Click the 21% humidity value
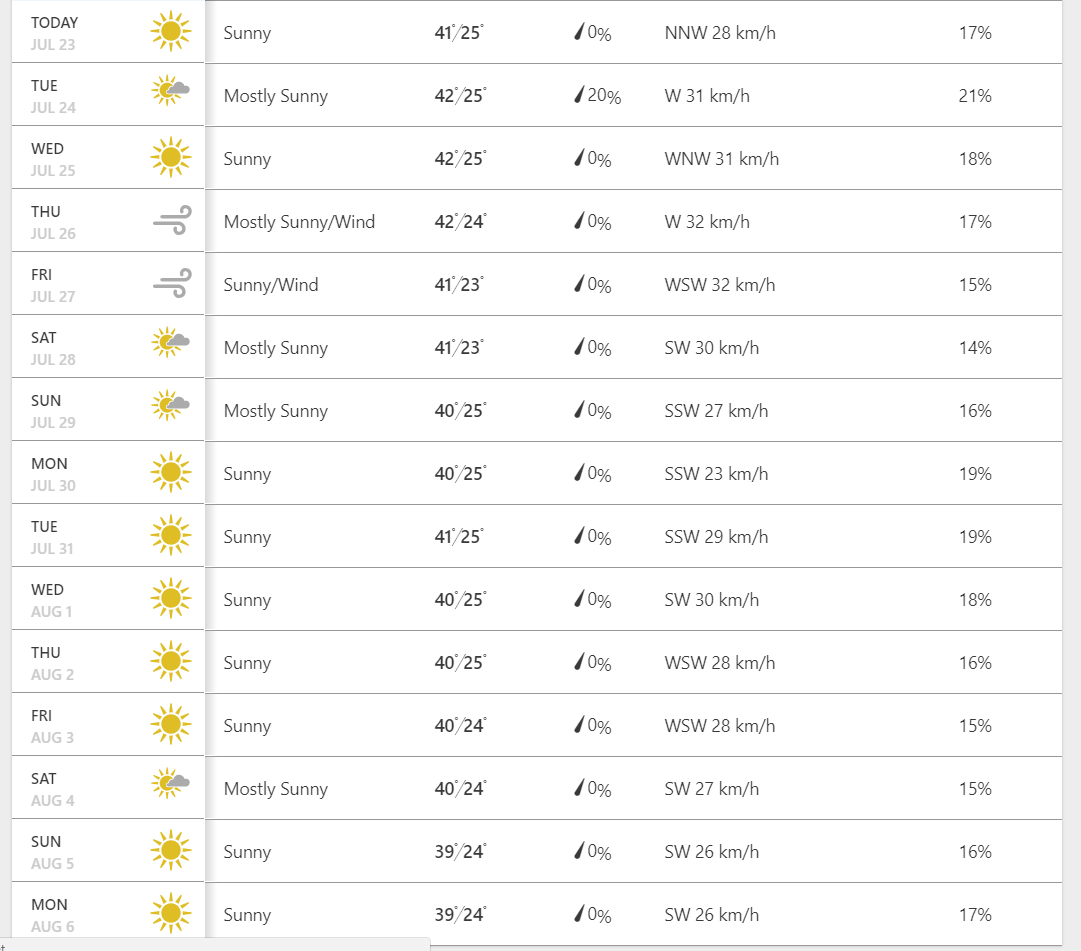Screen dimensions: 1081x951 click(975, 96)
